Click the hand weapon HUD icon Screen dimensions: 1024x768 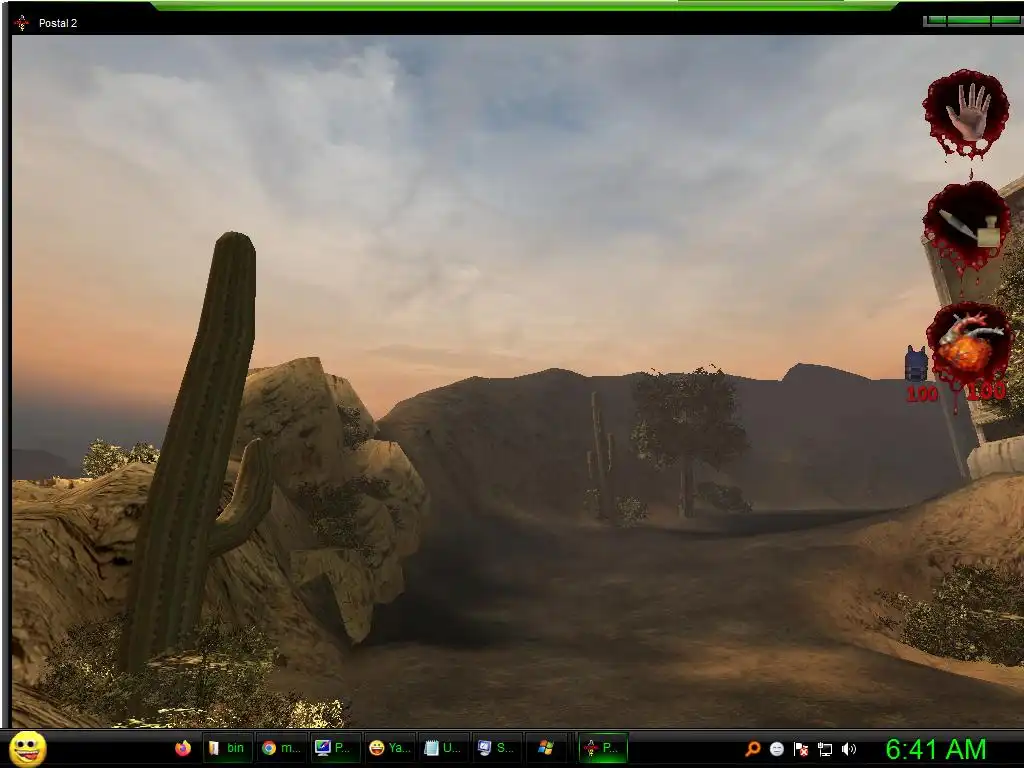click(966, 114)
